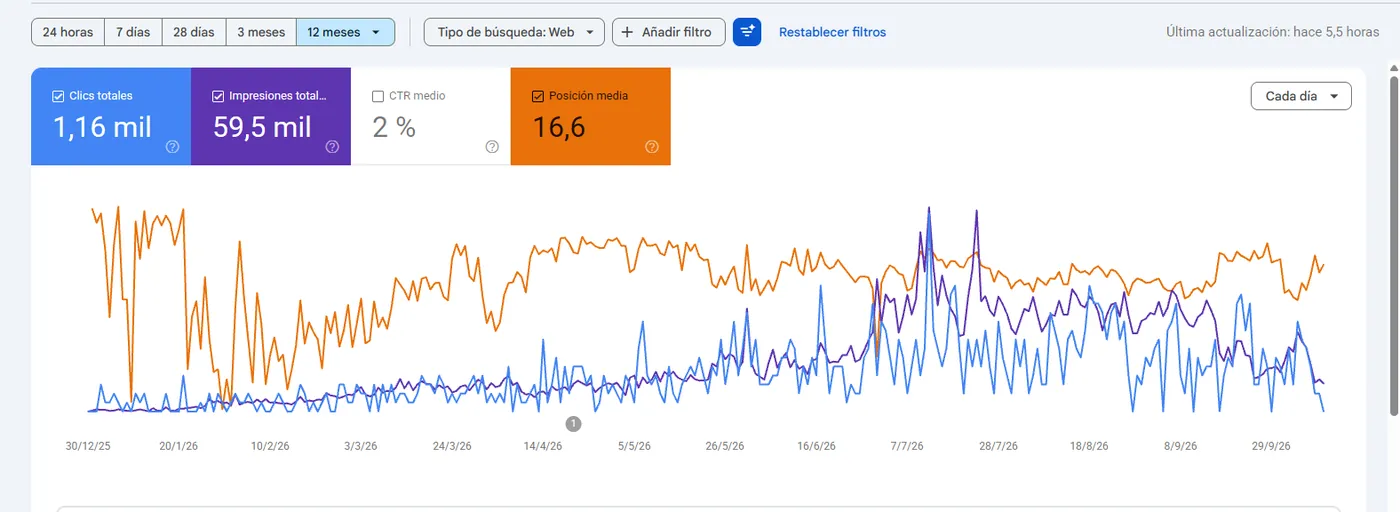Click the scrollbar up arrow

pos(1394,67)
